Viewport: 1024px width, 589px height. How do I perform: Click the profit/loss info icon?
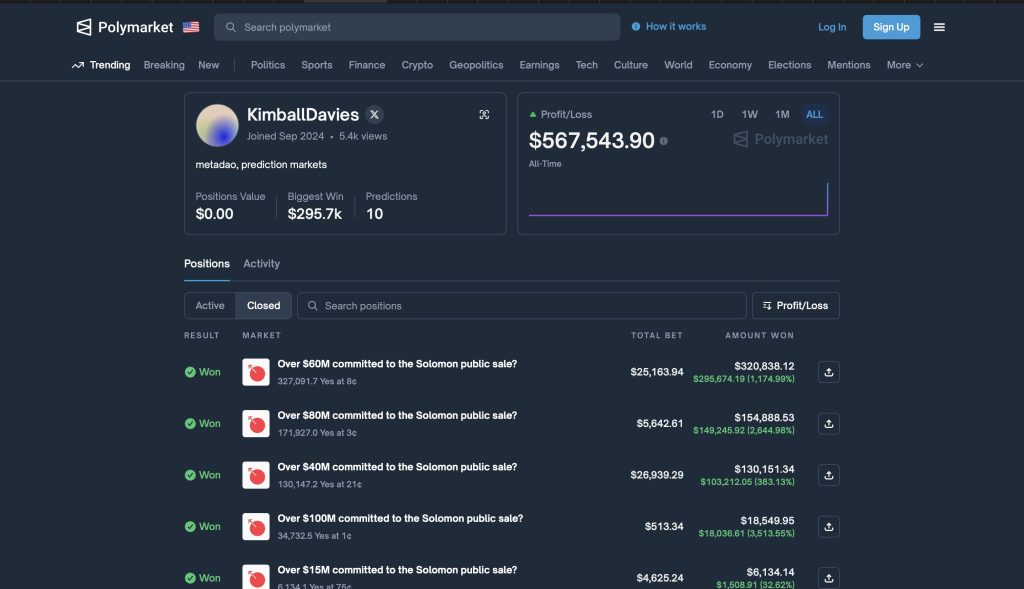pos(664,141)
